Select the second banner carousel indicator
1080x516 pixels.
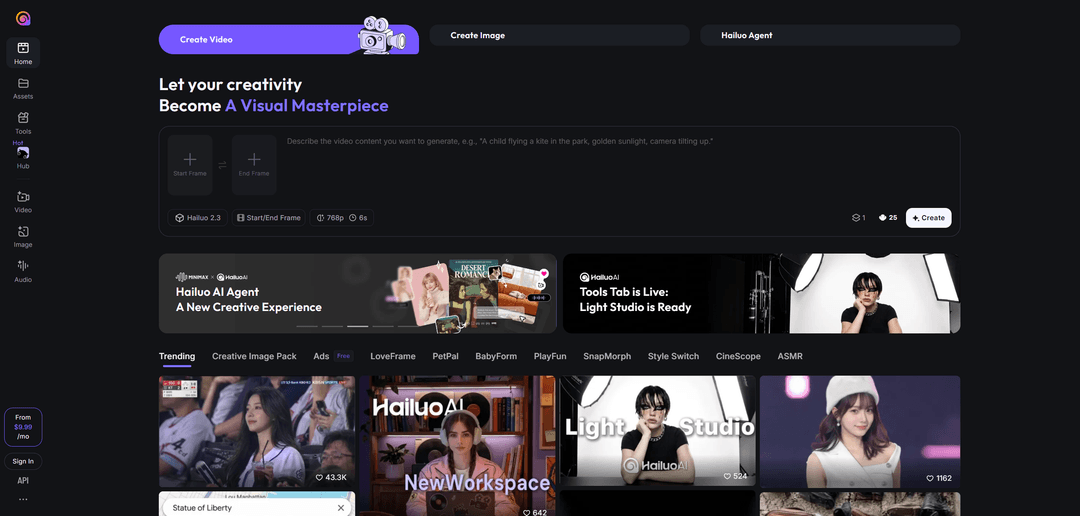332,326
